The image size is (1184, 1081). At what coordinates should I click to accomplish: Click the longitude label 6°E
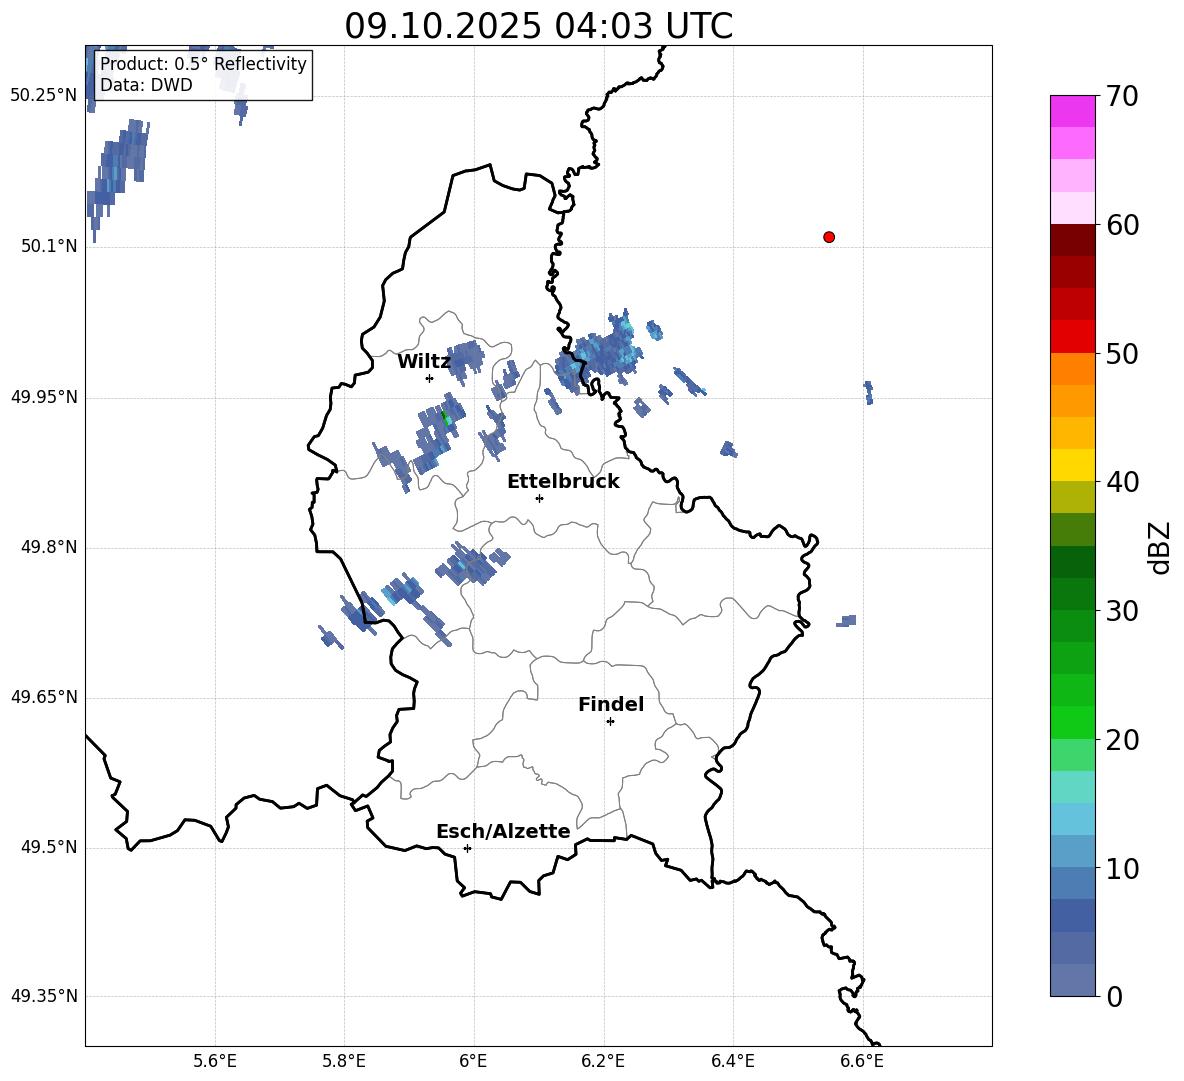pos(474,1061)
